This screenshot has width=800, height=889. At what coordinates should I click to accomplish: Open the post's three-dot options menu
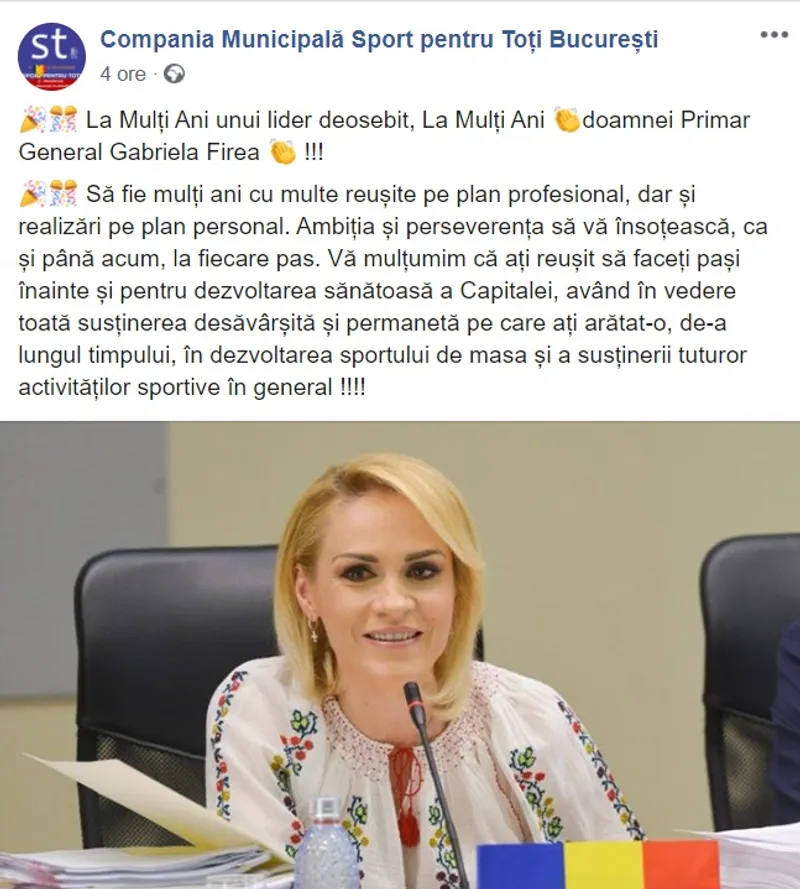coord(774,35)
